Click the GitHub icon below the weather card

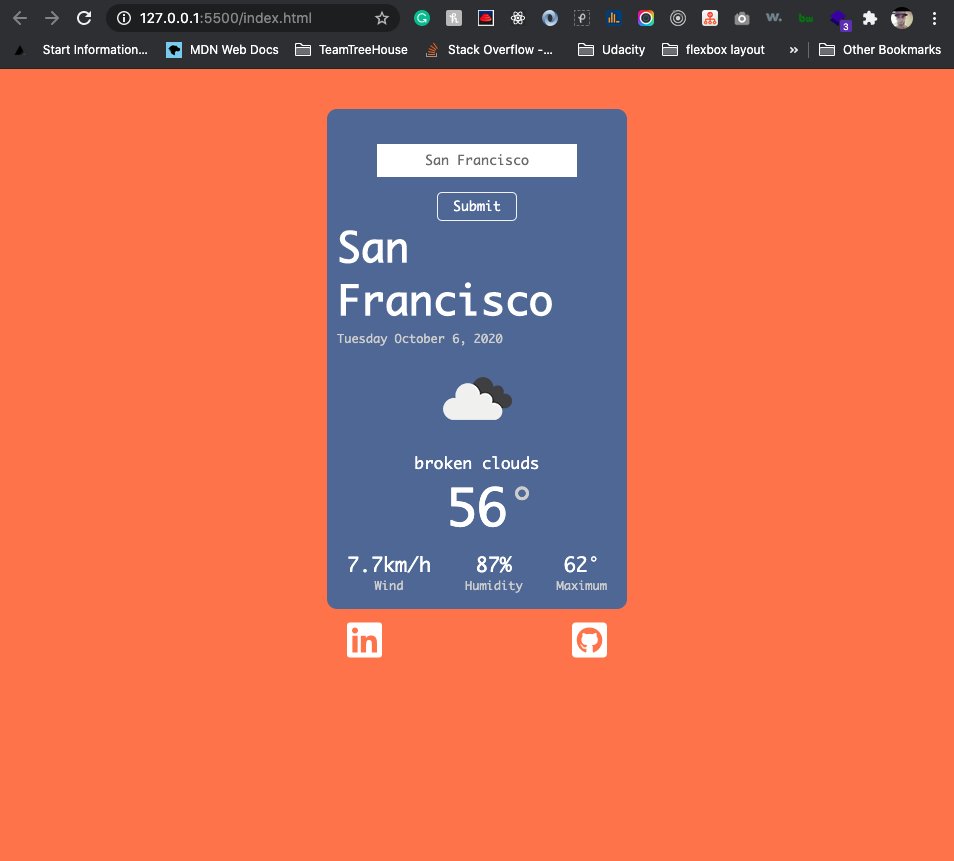coord(589,640)
